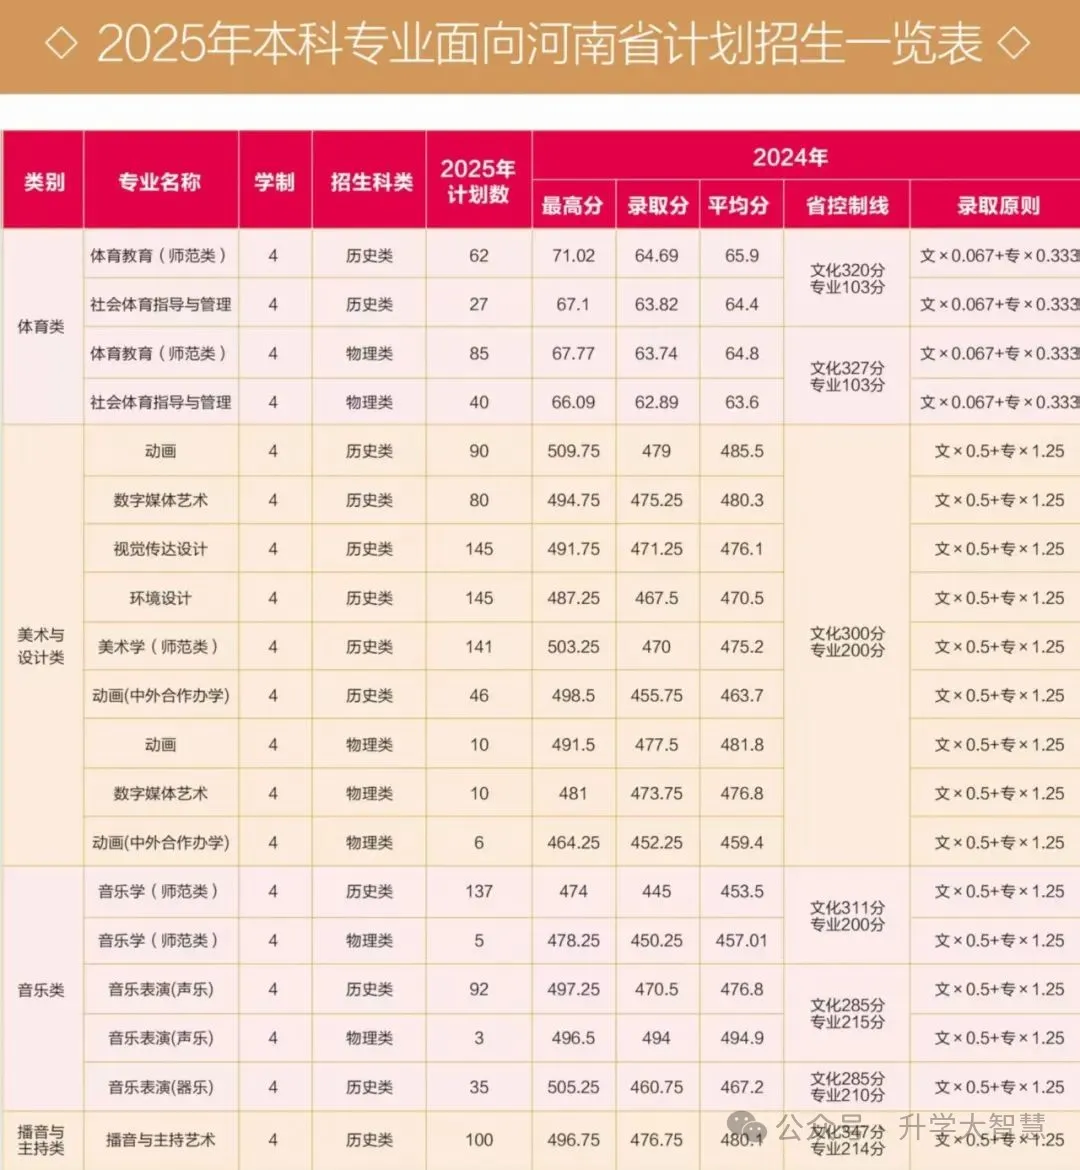
Task: Select the control line '文化285分 专业210分'
Action: click(x=847, y=1086)
